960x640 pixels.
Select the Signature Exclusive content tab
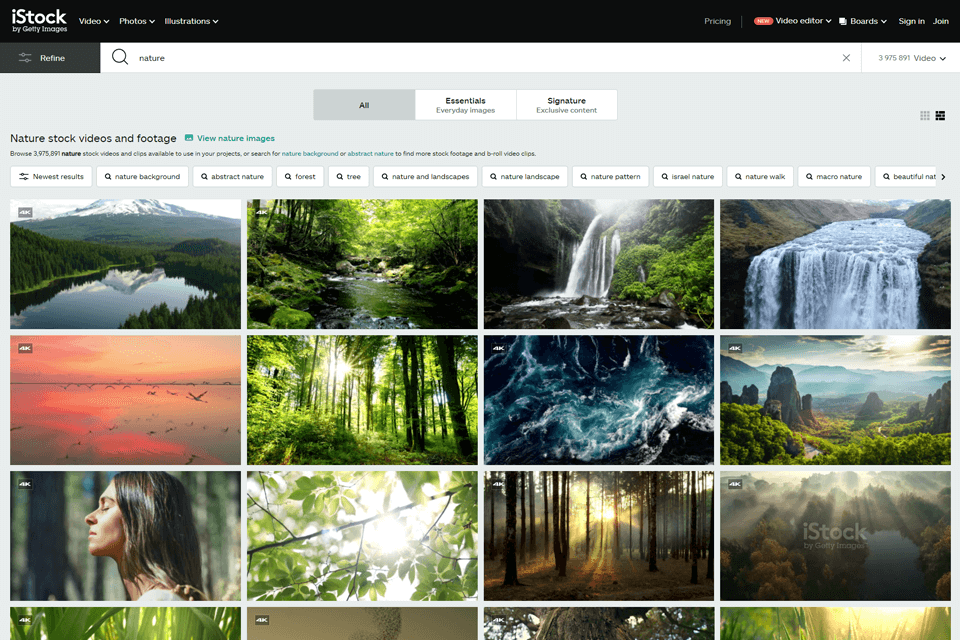coord(566,105)
